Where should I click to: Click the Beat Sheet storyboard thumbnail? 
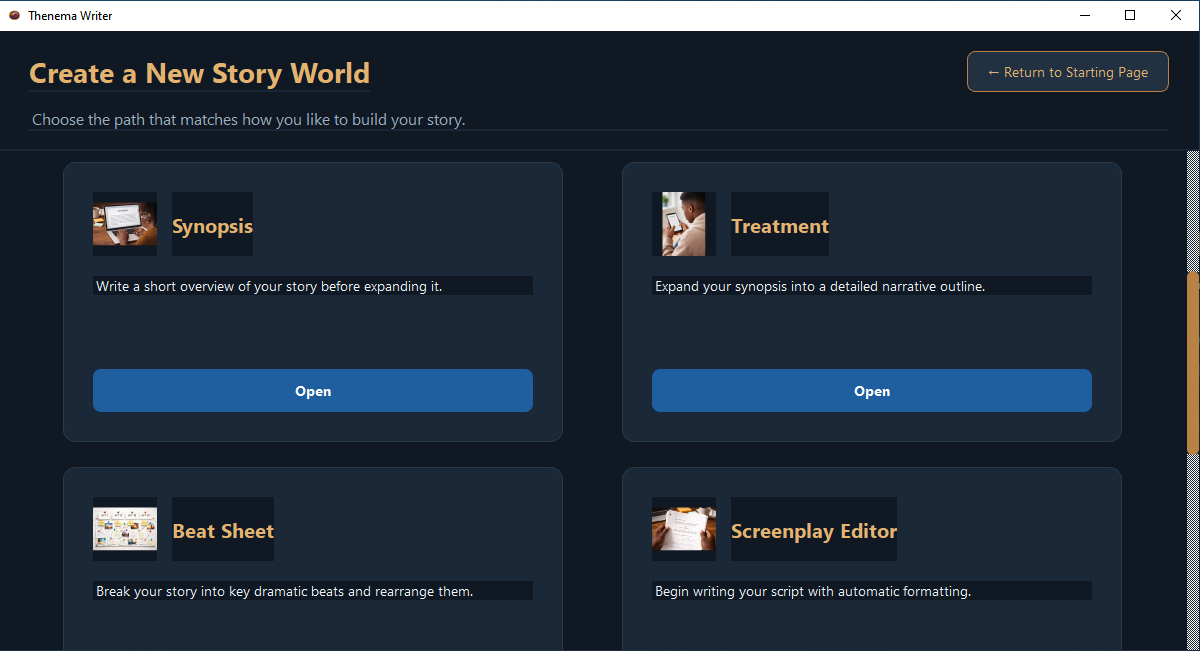(x=125, y=529)
